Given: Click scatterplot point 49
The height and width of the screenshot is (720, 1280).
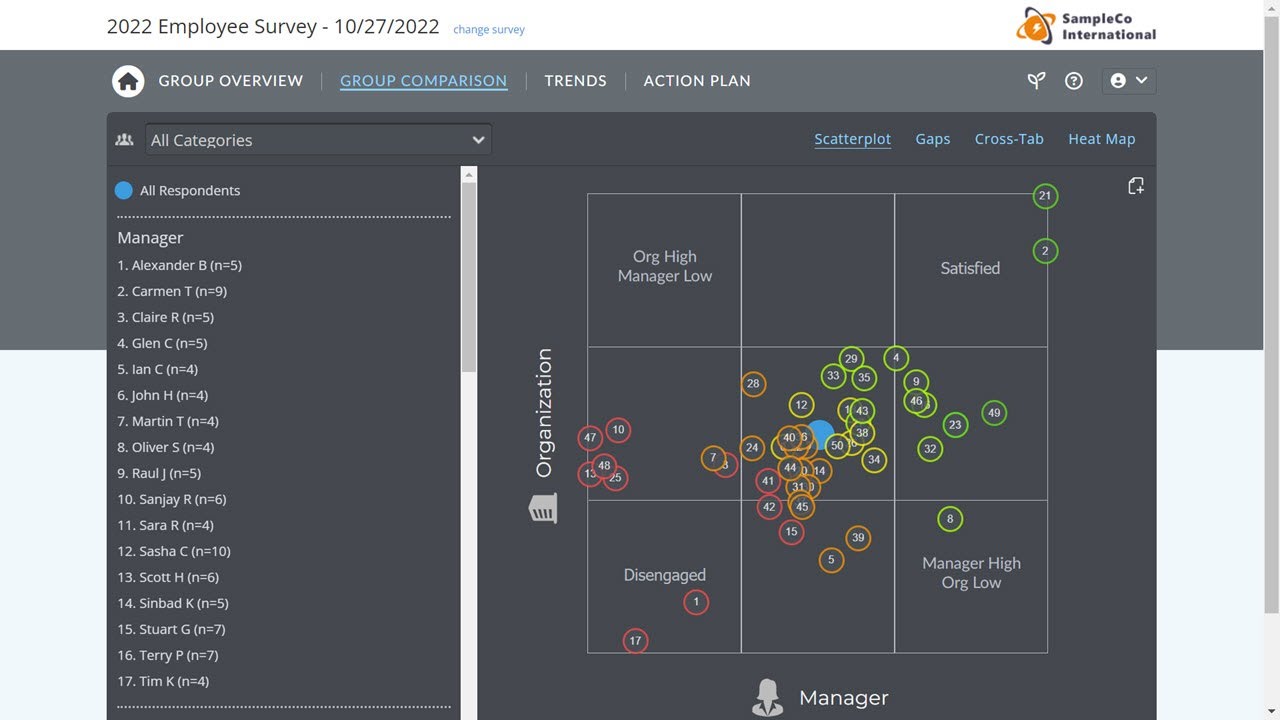Looking at the screenshot, I should click(x=993, y=413).
